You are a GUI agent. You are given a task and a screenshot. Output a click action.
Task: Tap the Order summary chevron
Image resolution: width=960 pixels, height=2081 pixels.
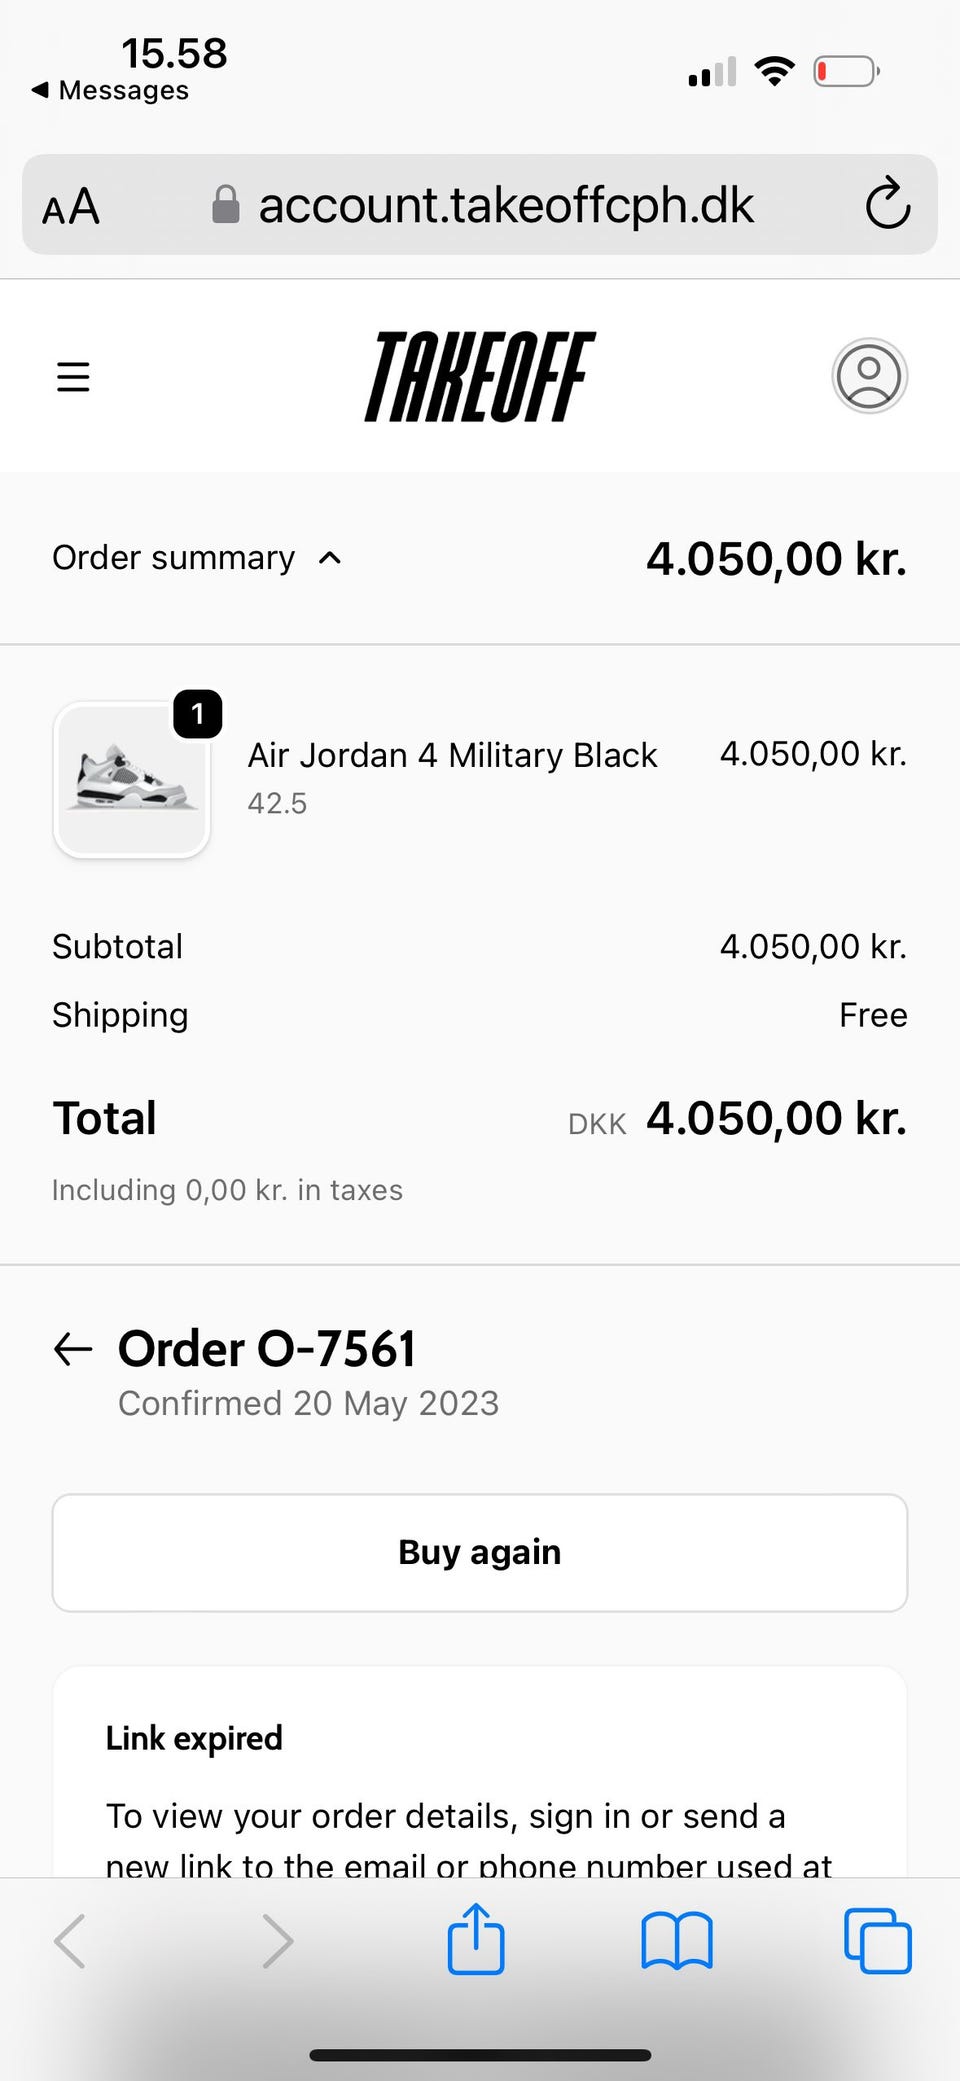point(330,558)
